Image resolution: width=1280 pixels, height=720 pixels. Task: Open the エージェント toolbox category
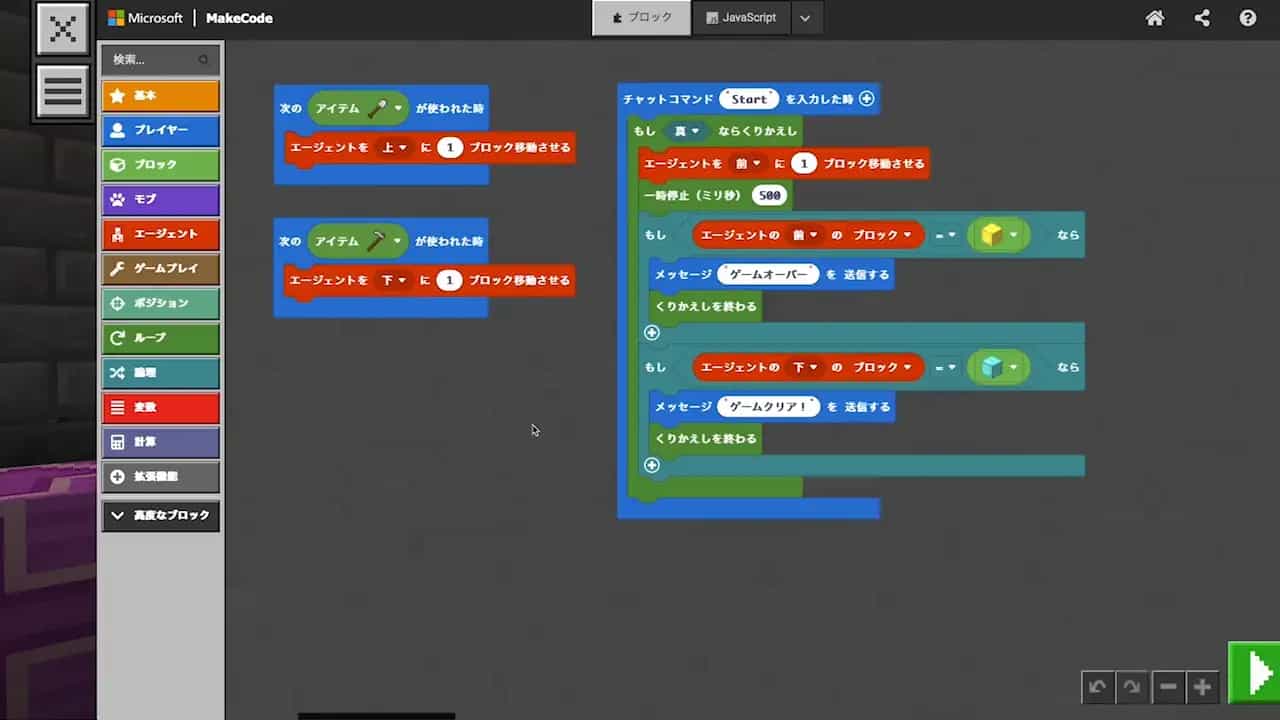(x=161, y=234)
